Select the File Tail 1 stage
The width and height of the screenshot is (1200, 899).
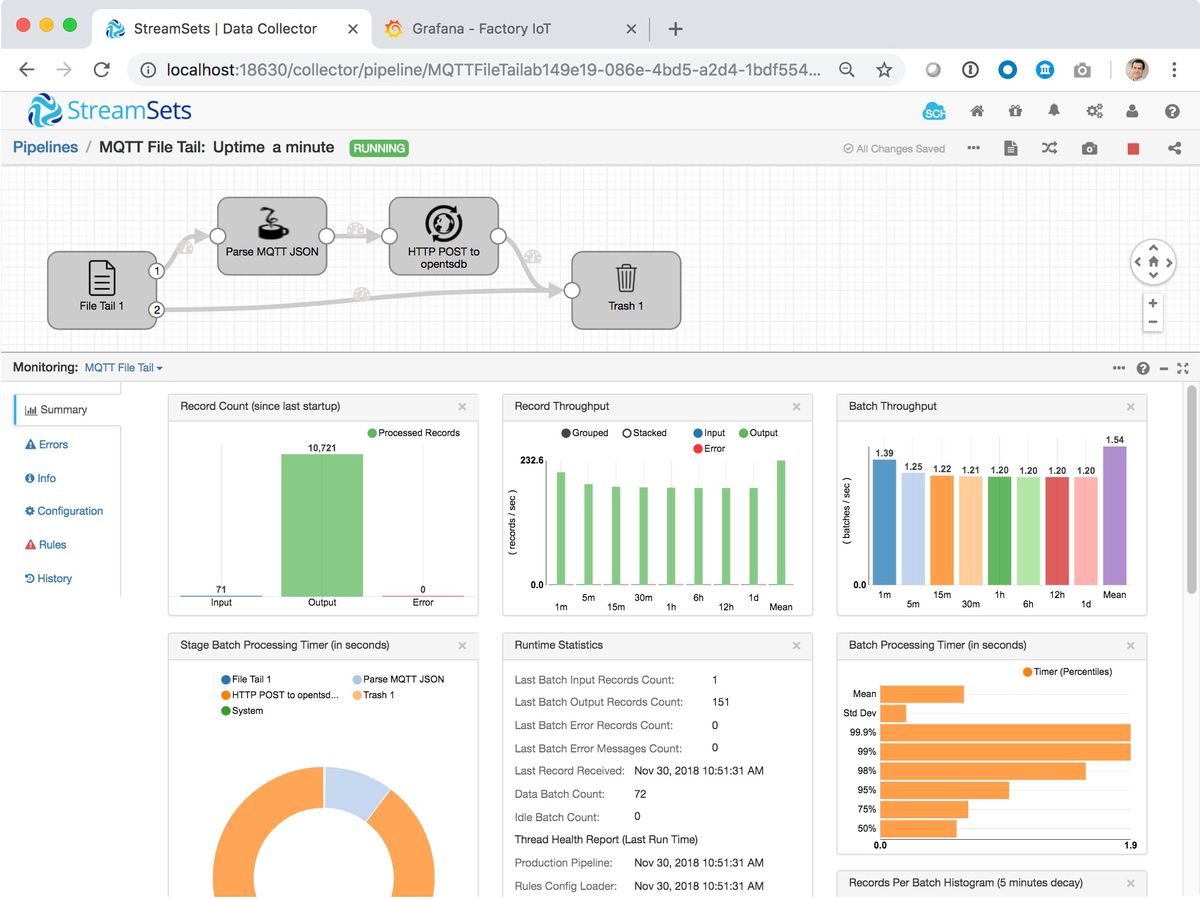[102, 290]
